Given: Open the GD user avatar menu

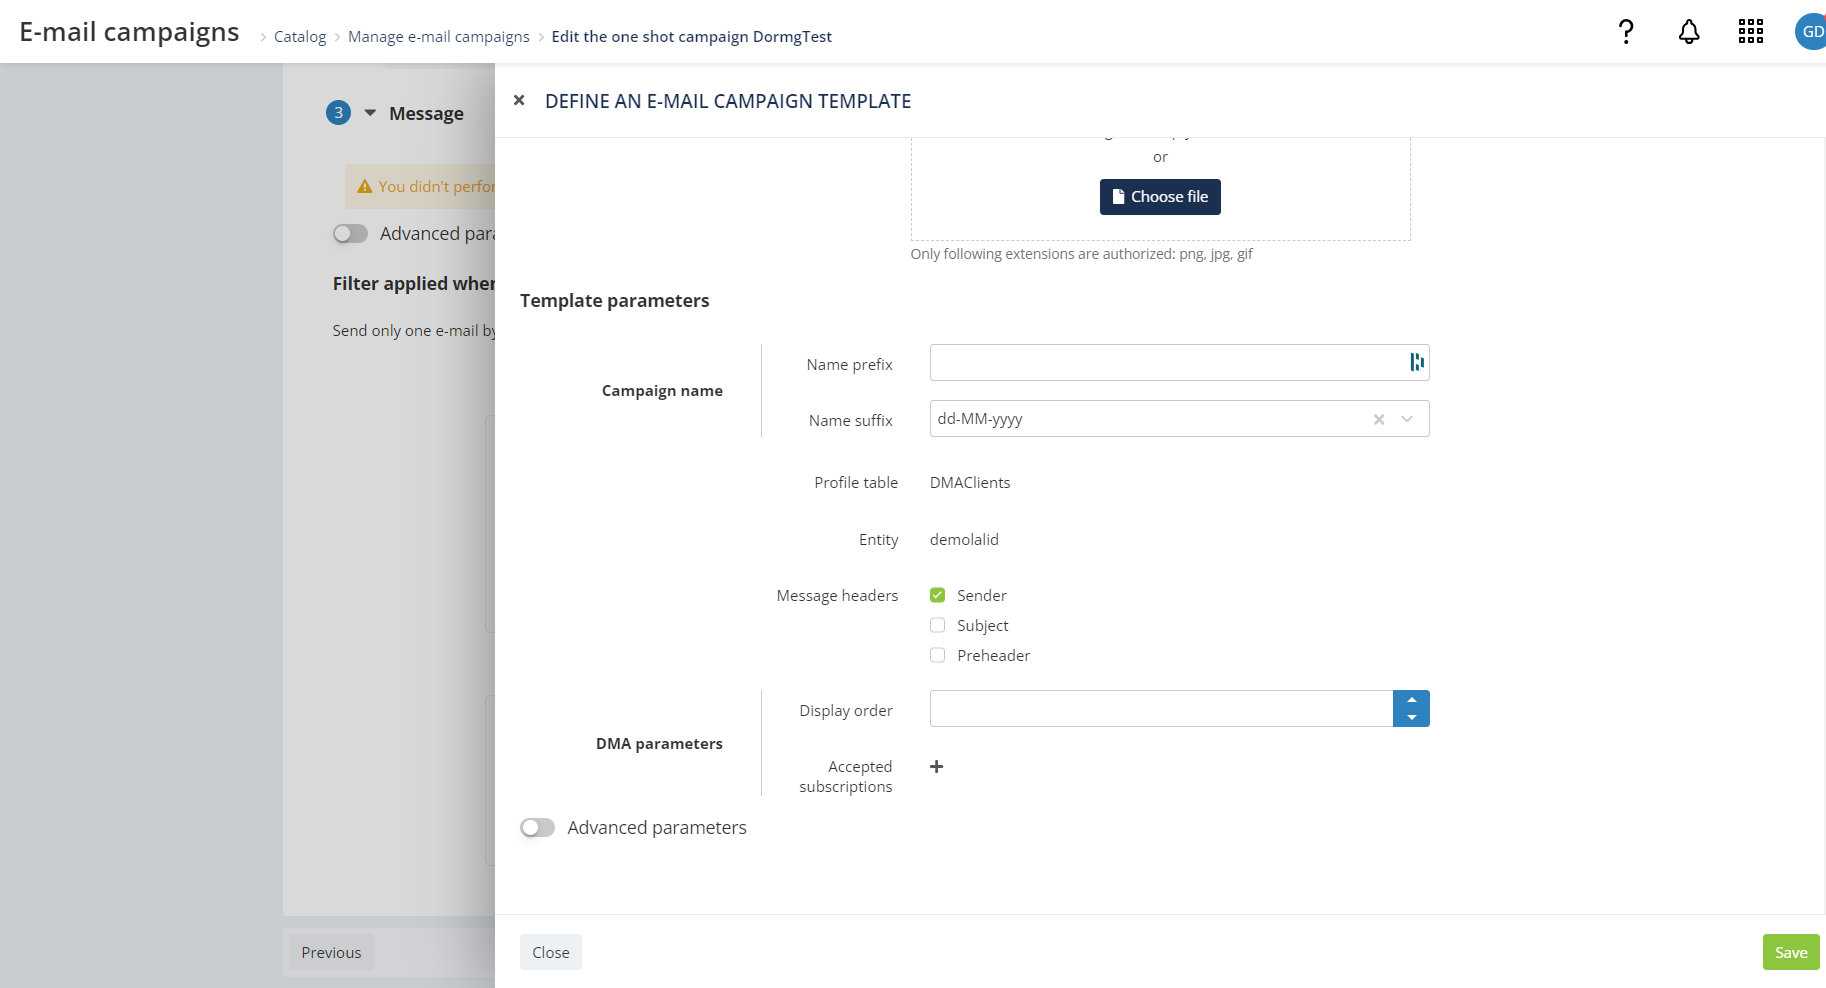Looking at the screenshot, I should coord(1811,32).
